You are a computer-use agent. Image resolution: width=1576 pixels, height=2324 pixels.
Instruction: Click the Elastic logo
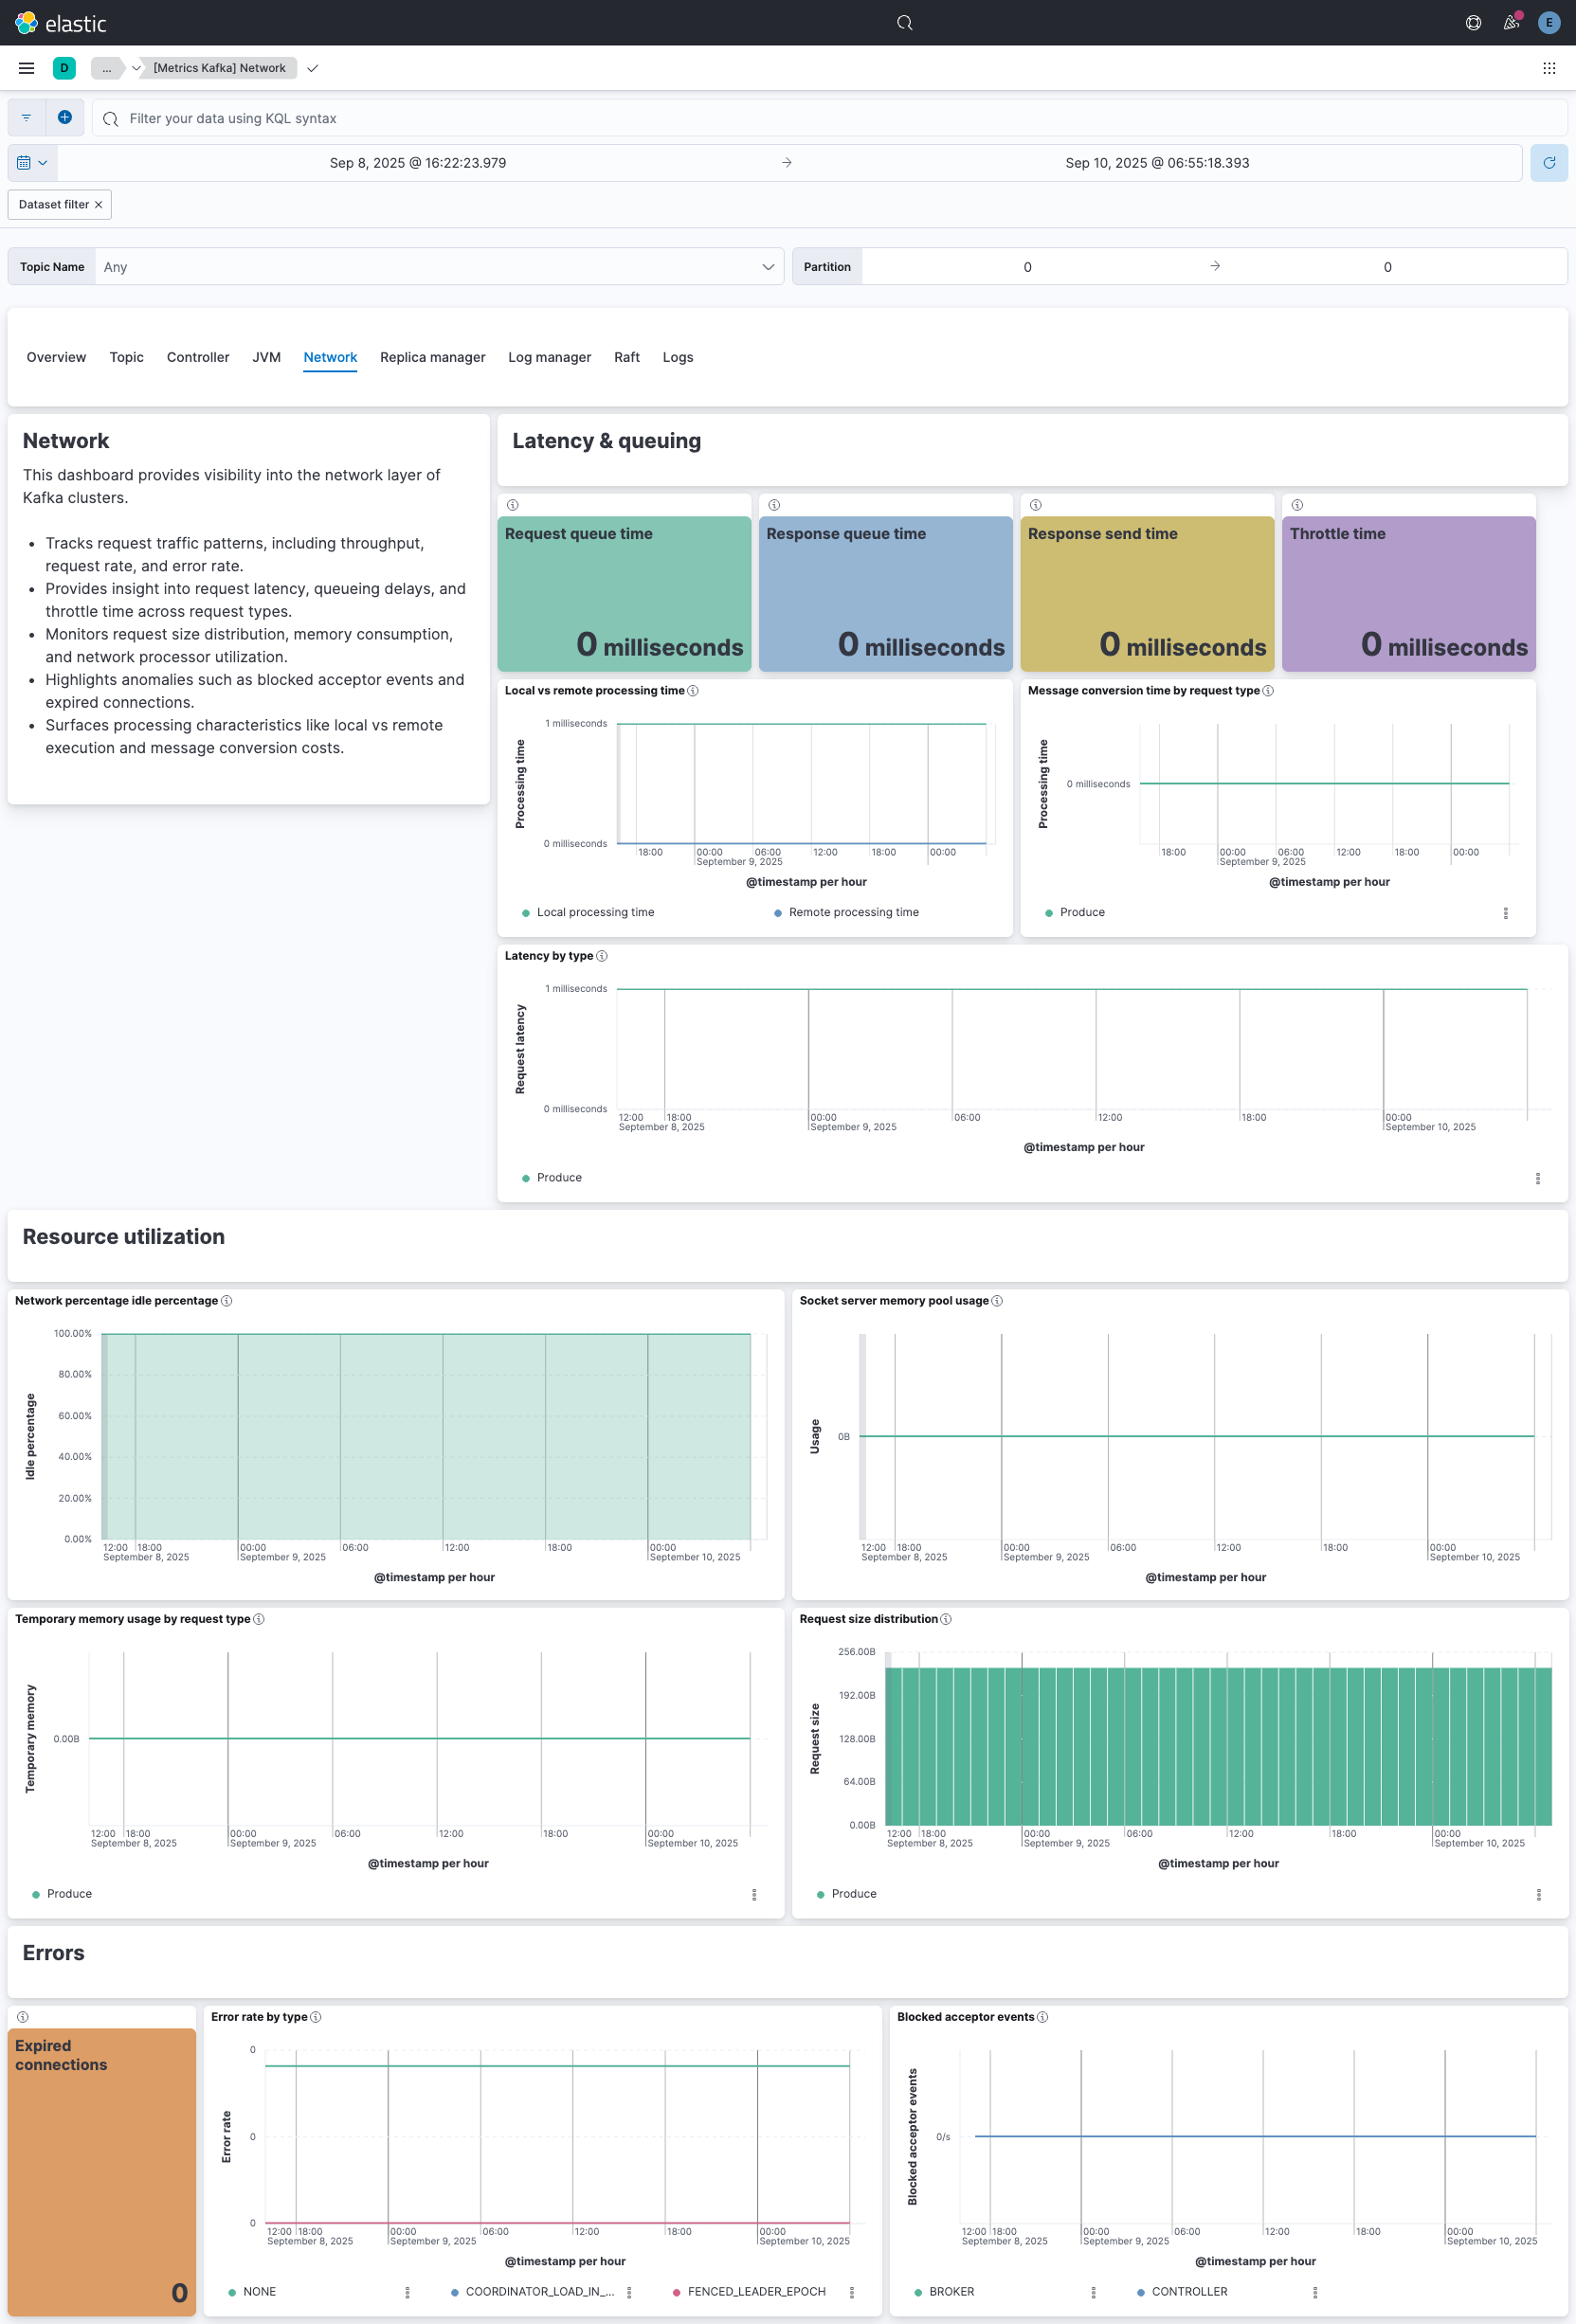point(60,23)
